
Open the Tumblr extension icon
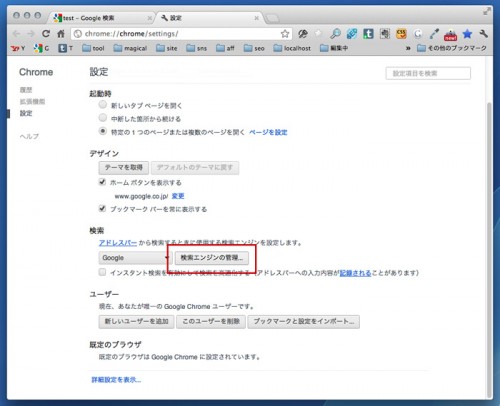(x=368, y=34)
